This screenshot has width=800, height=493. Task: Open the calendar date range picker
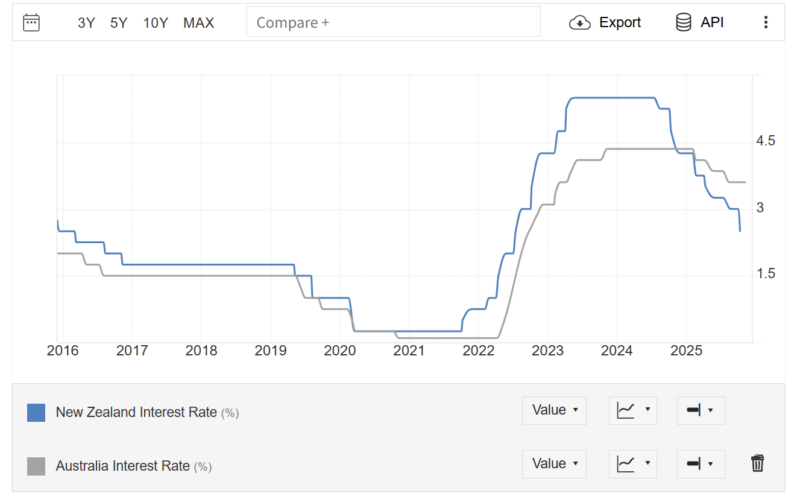31,22
